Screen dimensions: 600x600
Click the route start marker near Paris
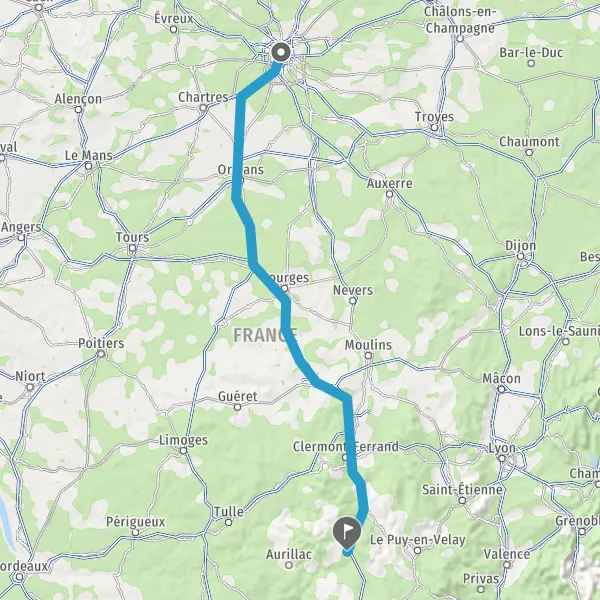281,52
